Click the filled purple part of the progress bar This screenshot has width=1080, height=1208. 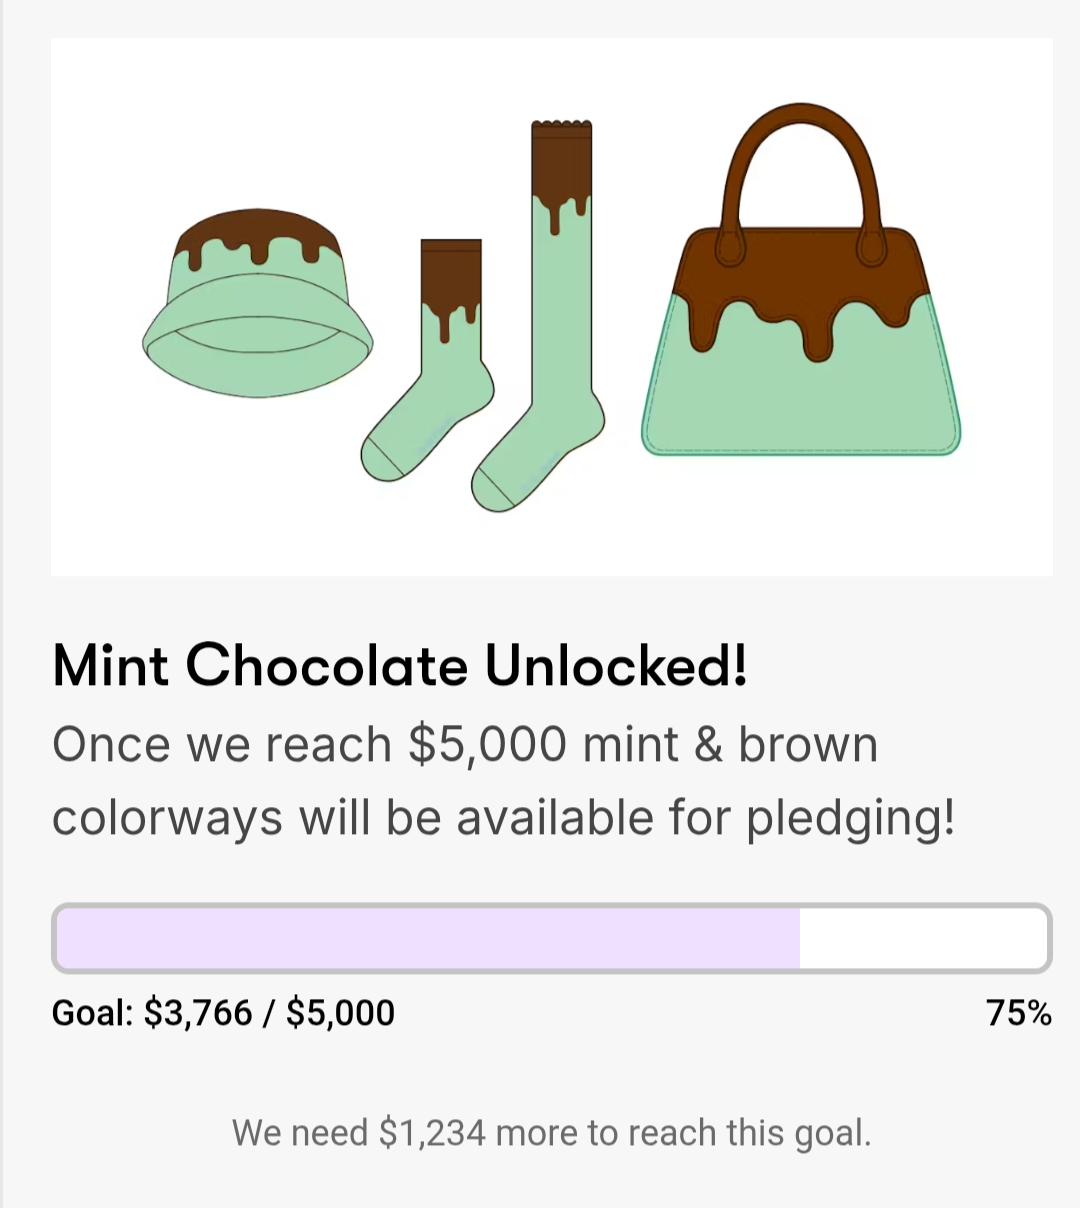428,939
